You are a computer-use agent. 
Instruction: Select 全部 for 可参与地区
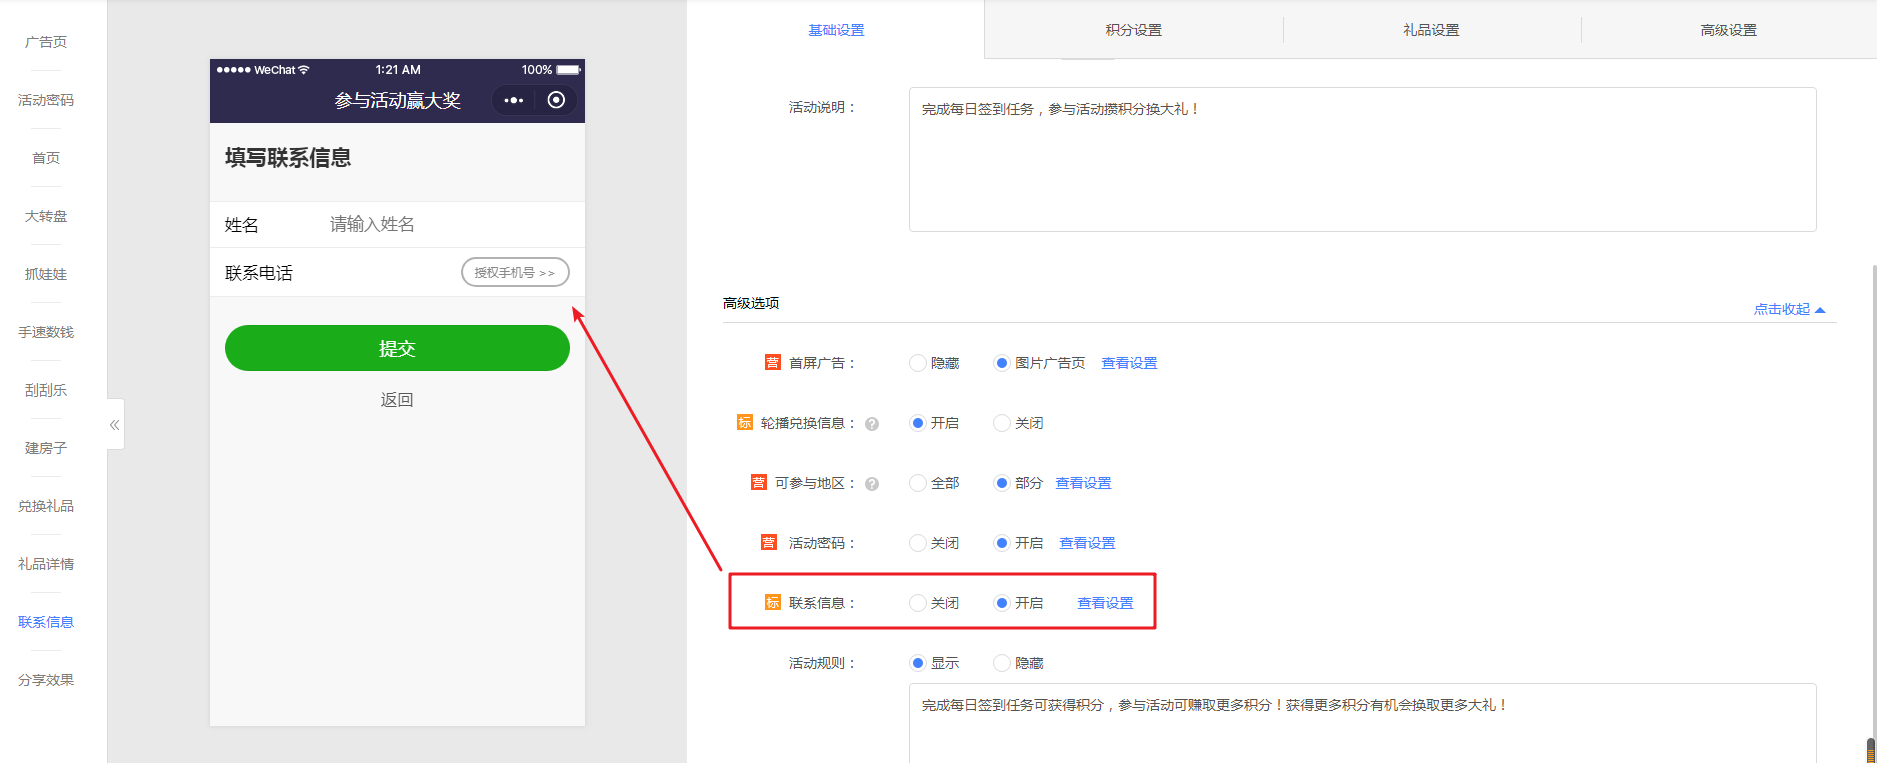(917, 483)
